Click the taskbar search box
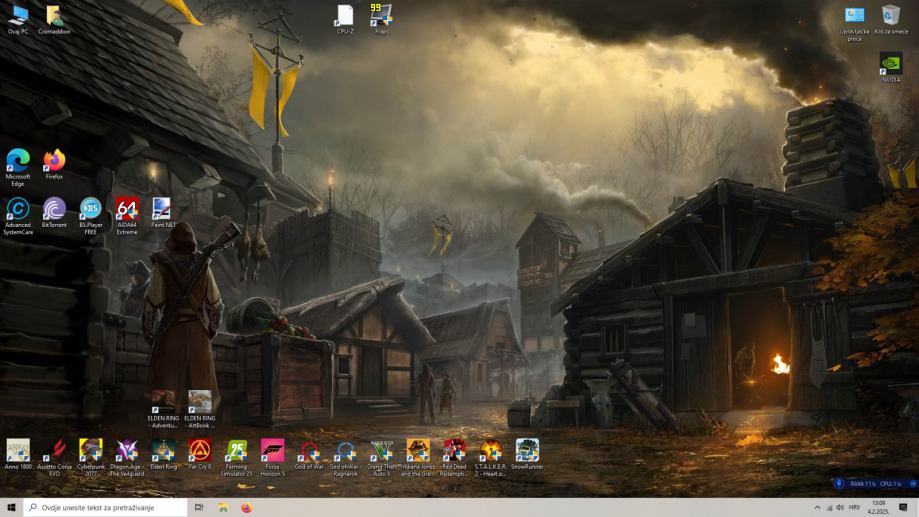The image size is (919, 517). pyautogui.click(x=105, y=508)
